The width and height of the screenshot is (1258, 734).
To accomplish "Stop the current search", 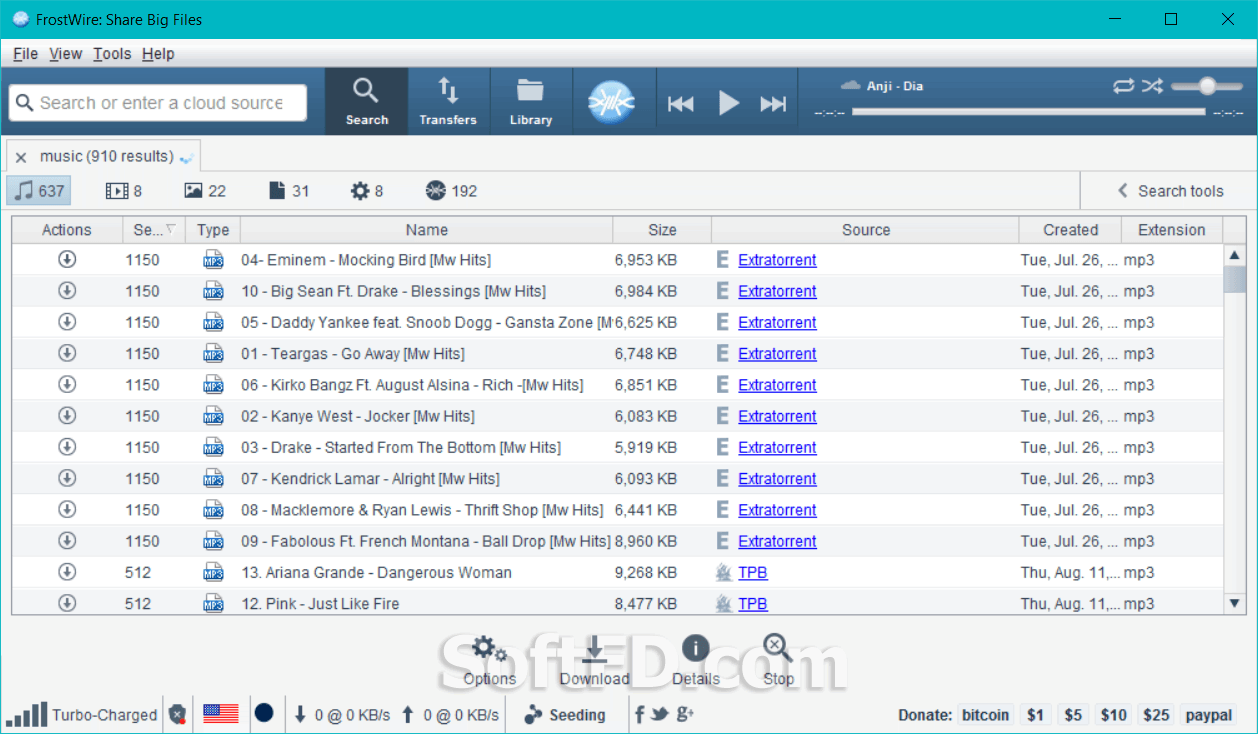I will pos(778,660).
